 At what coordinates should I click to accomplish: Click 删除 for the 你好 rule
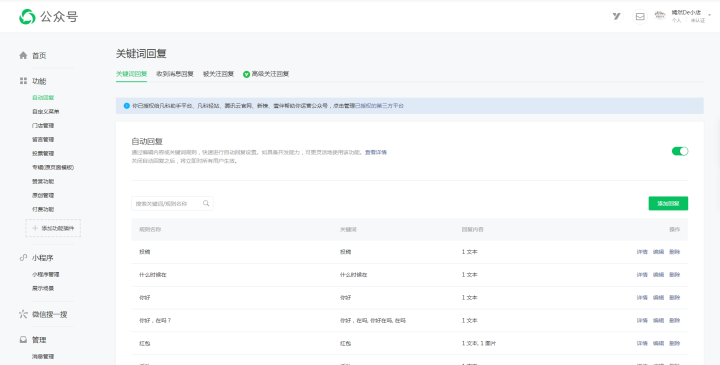pos(675,298)
